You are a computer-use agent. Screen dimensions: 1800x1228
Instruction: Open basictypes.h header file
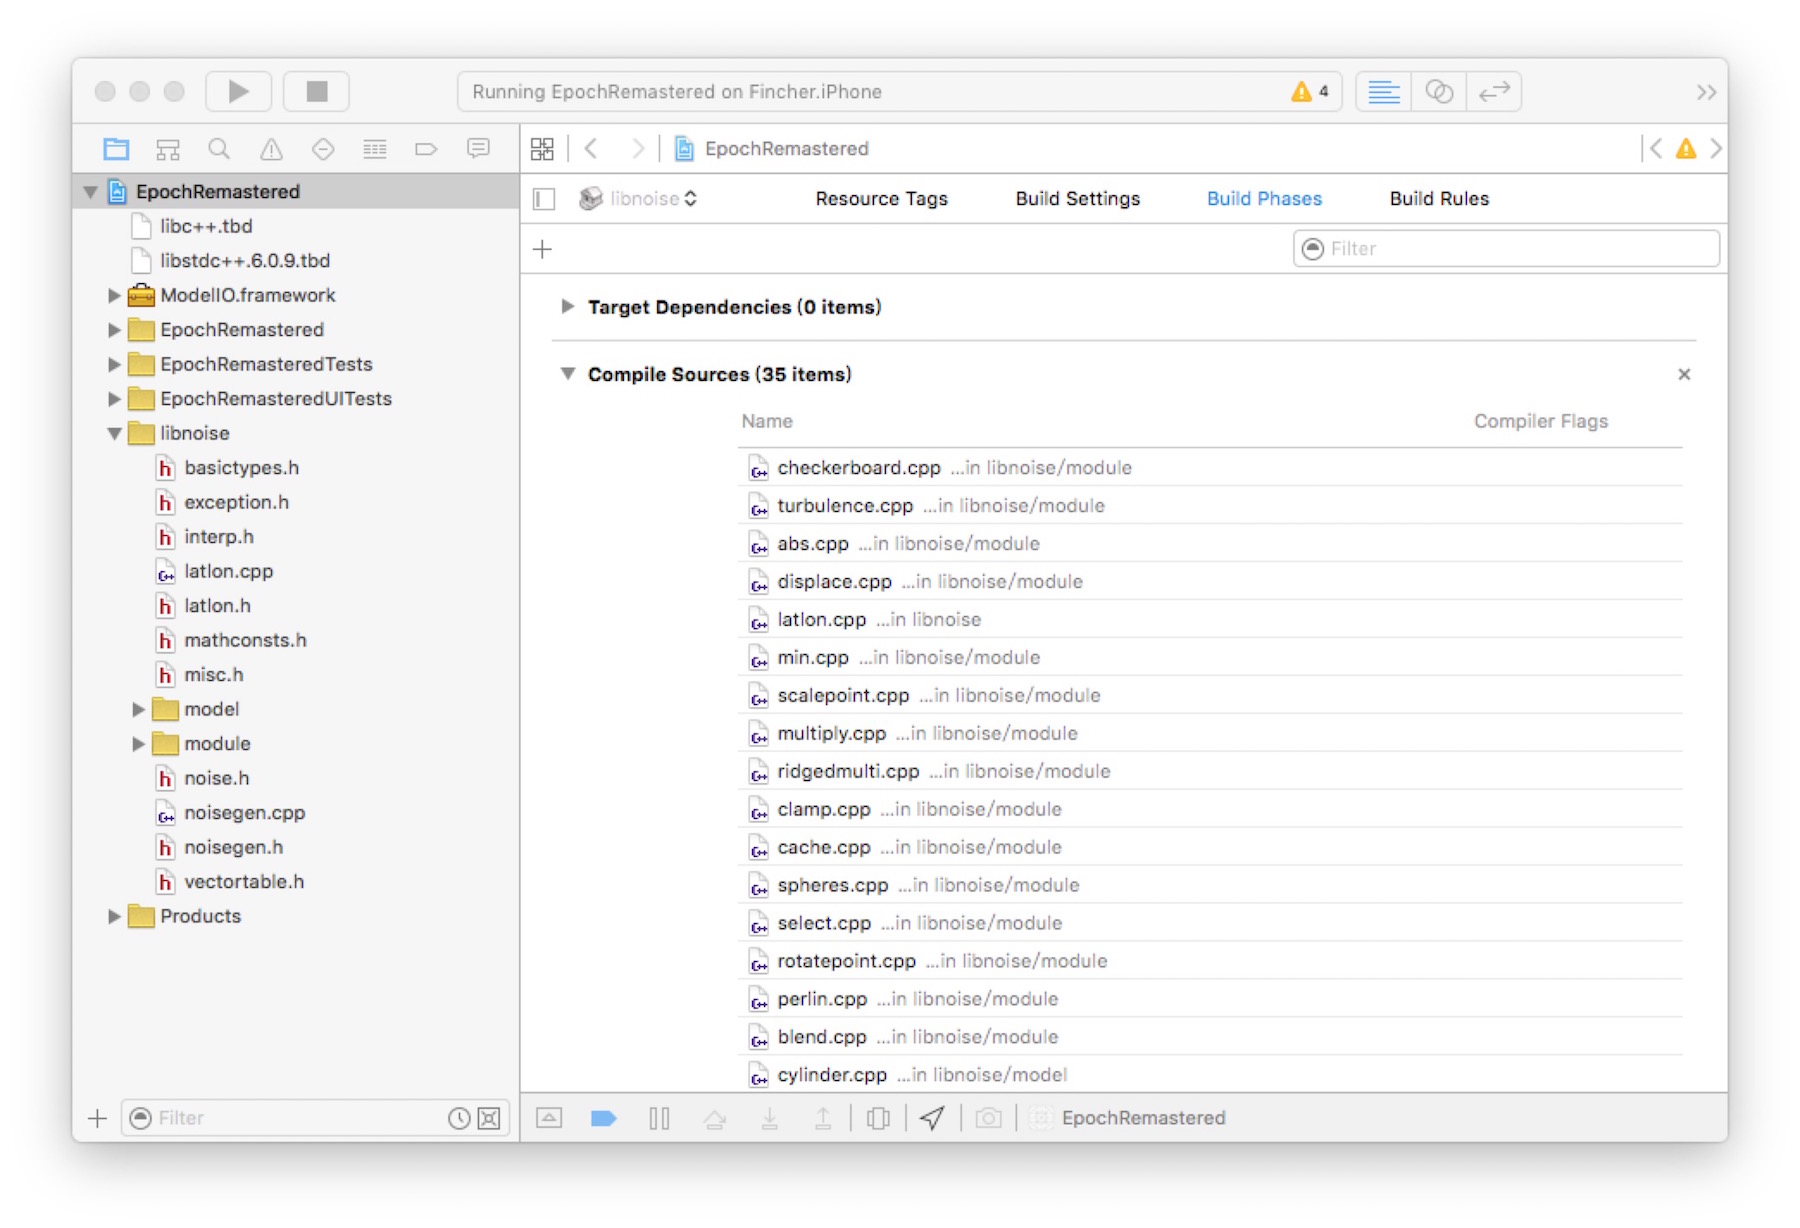point(296,468)
